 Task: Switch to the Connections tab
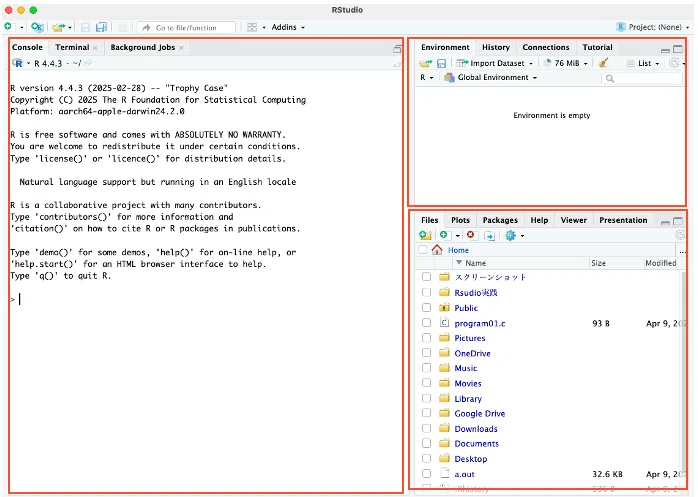pos(546,47)
